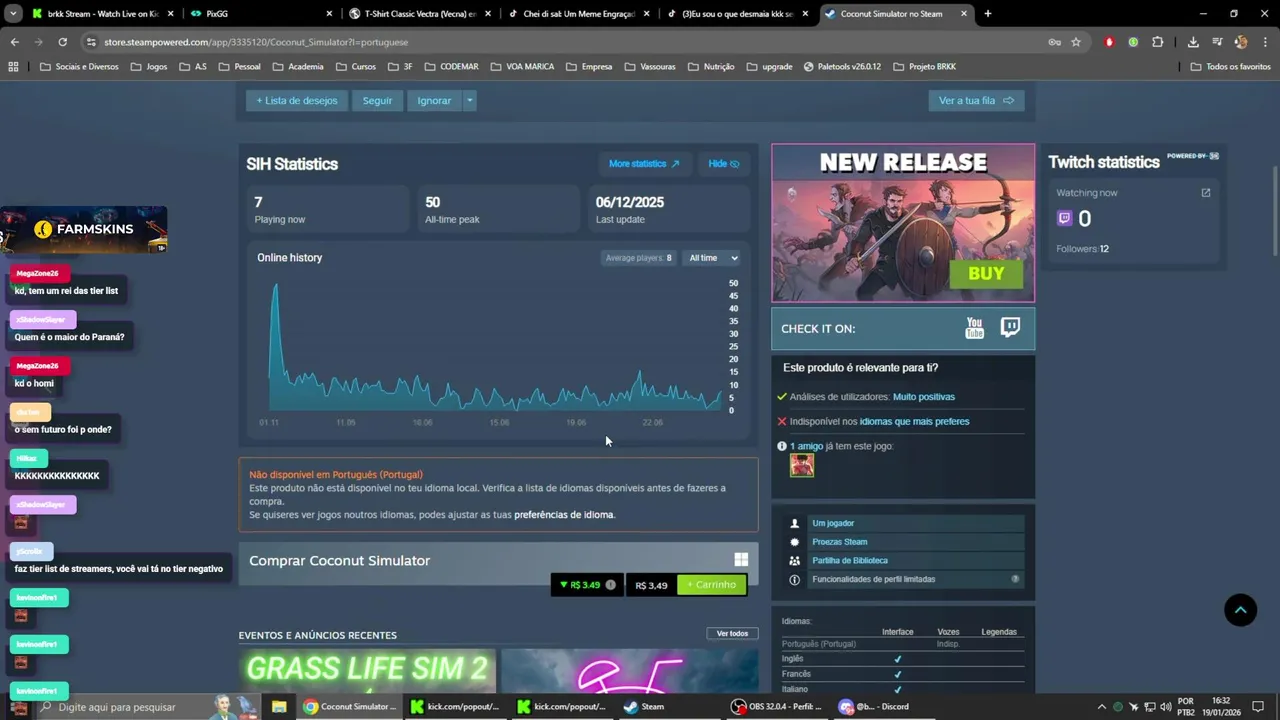The image size is (1280, 720).
Task: Expand the Ignorar dropdown arrow
Action: click(x=469, y=100)
